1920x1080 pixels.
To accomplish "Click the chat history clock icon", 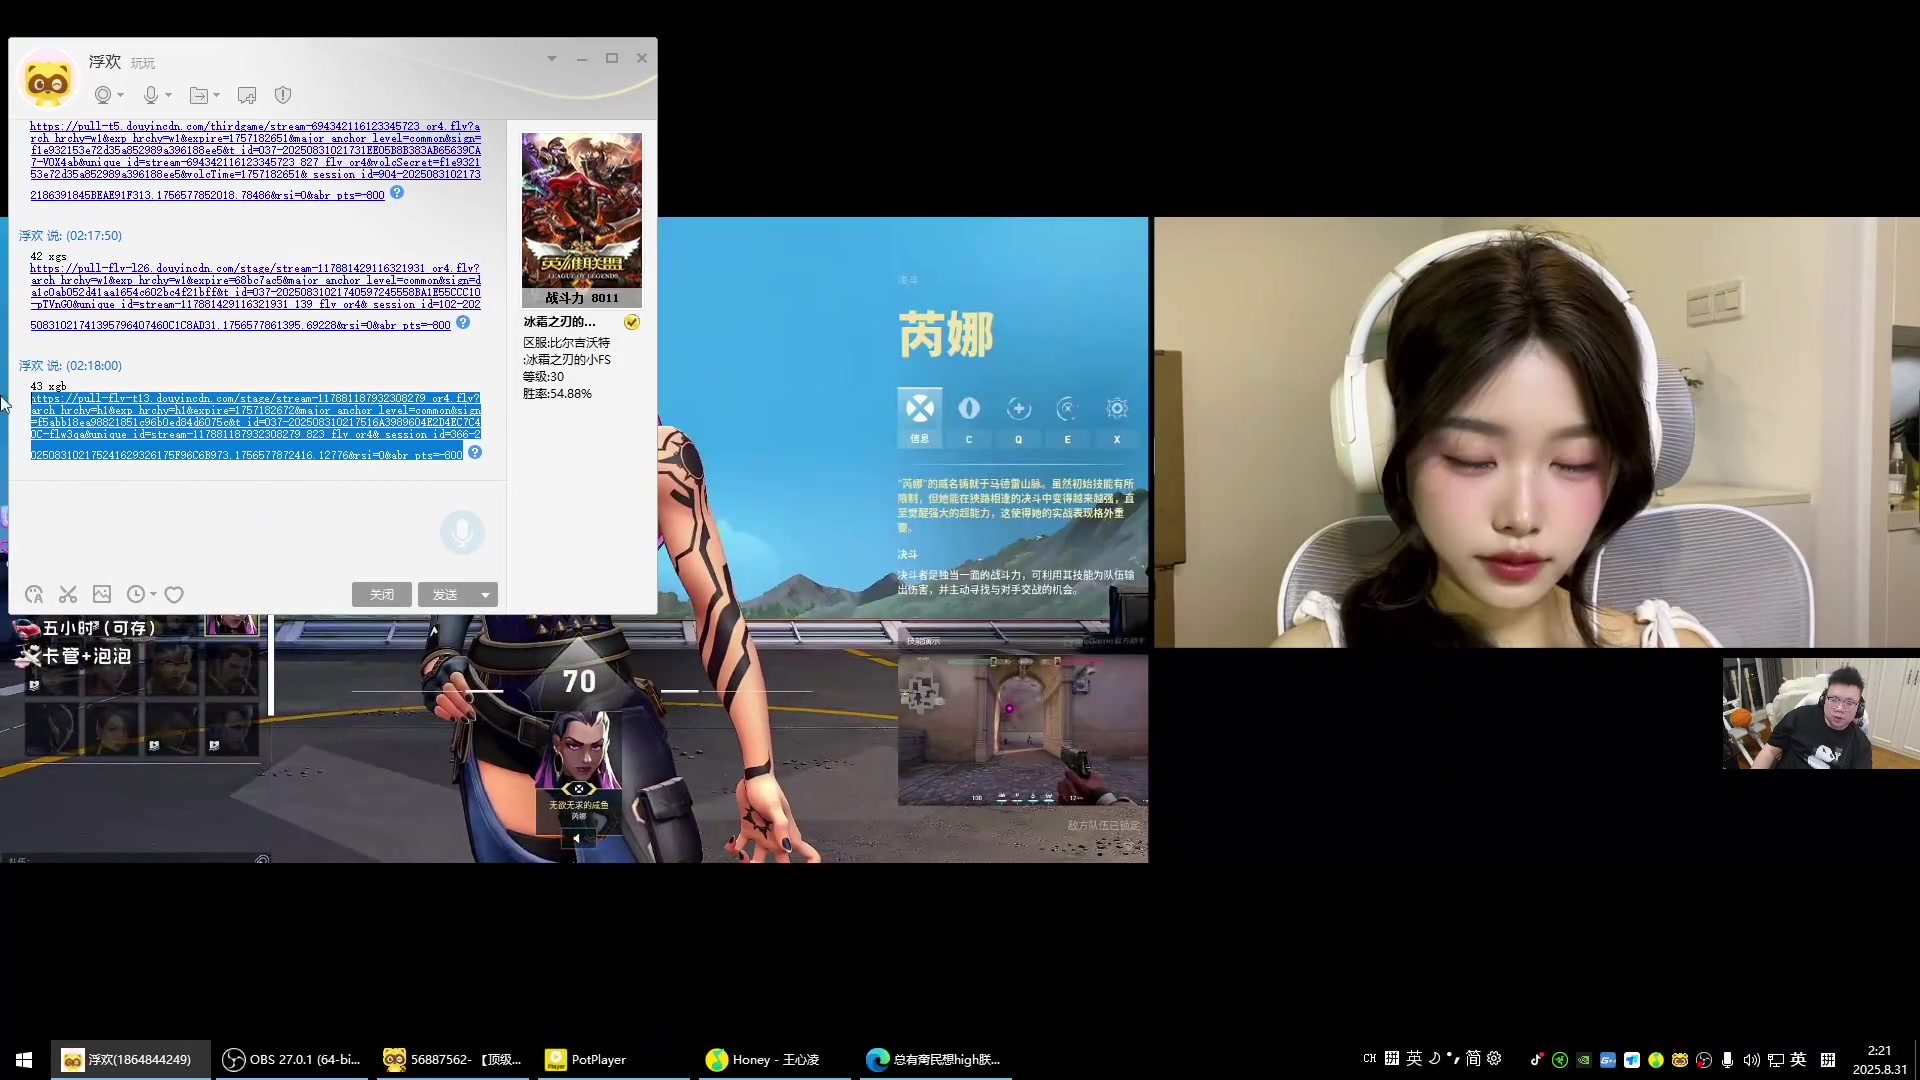I will tap(136, 594).
